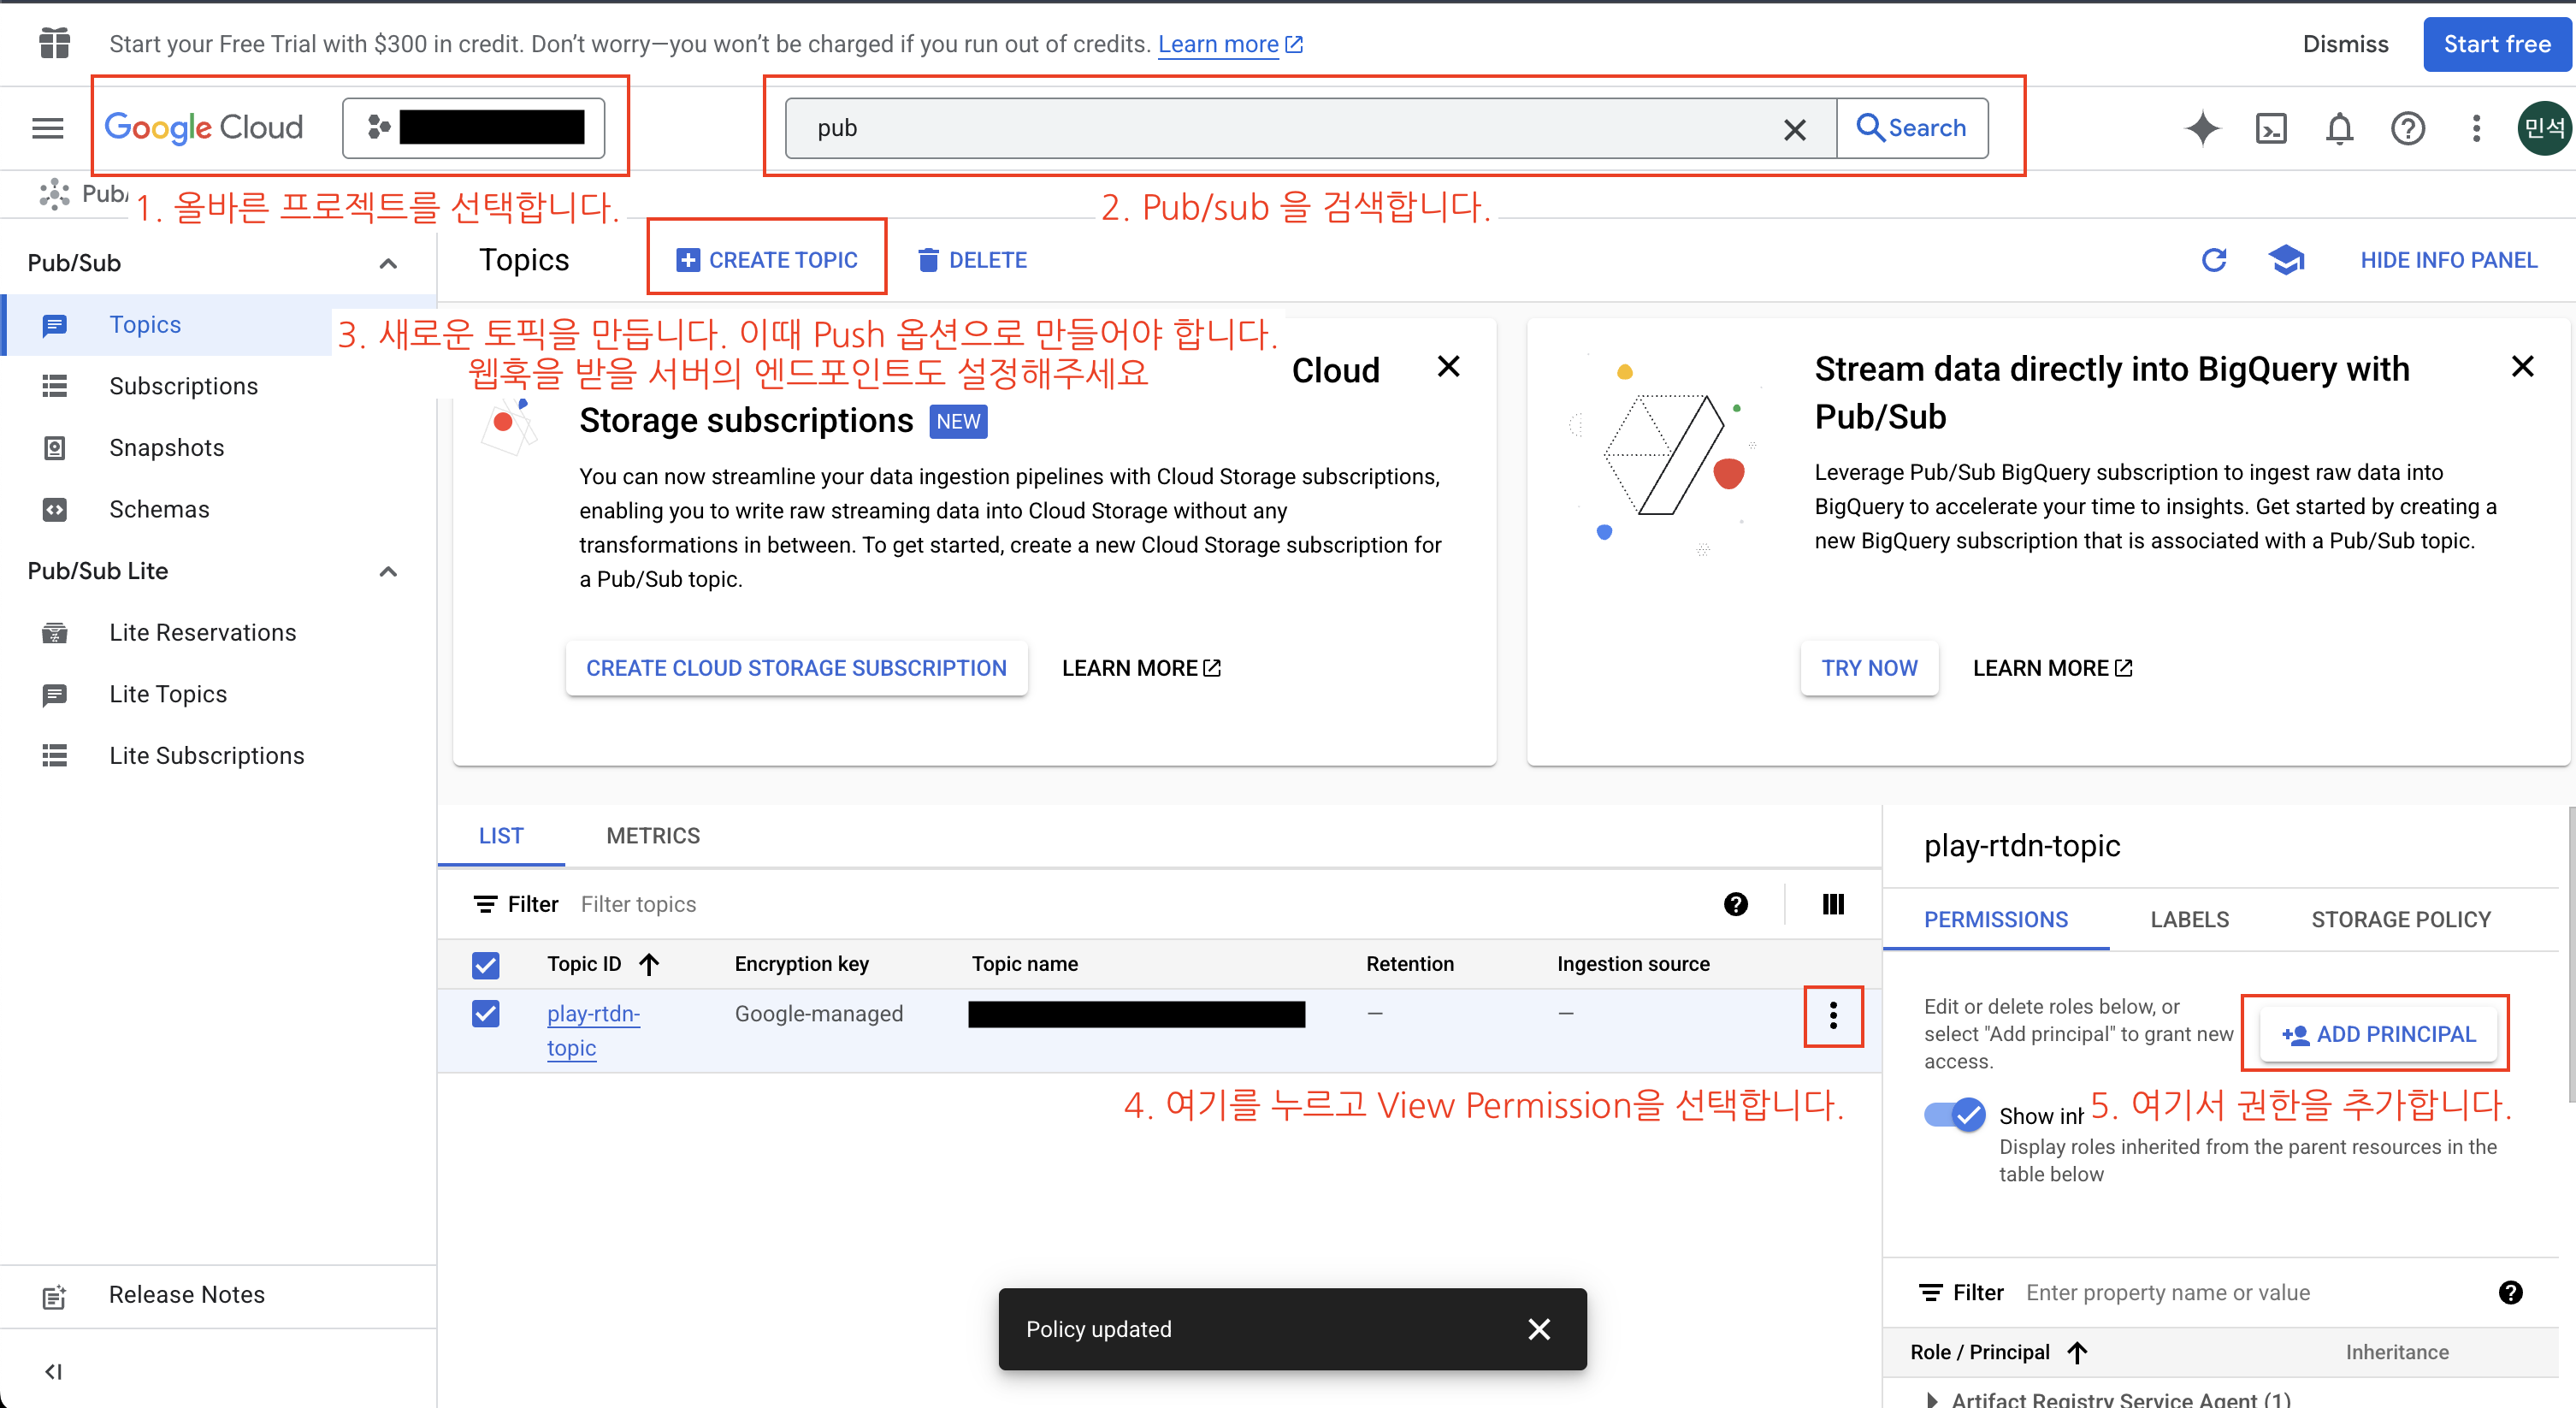The image size is (2576, 1408).
Task: Click the Filter topics input field
Action: 639,903
